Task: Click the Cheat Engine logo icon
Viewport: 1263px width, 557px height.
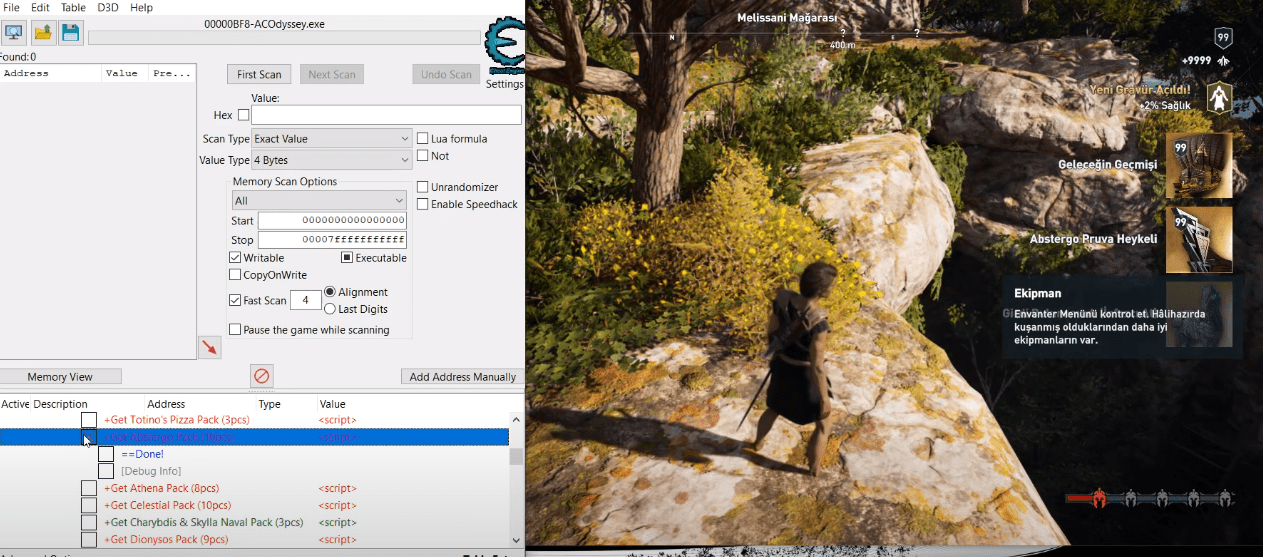Action: [x=503, y=45]
